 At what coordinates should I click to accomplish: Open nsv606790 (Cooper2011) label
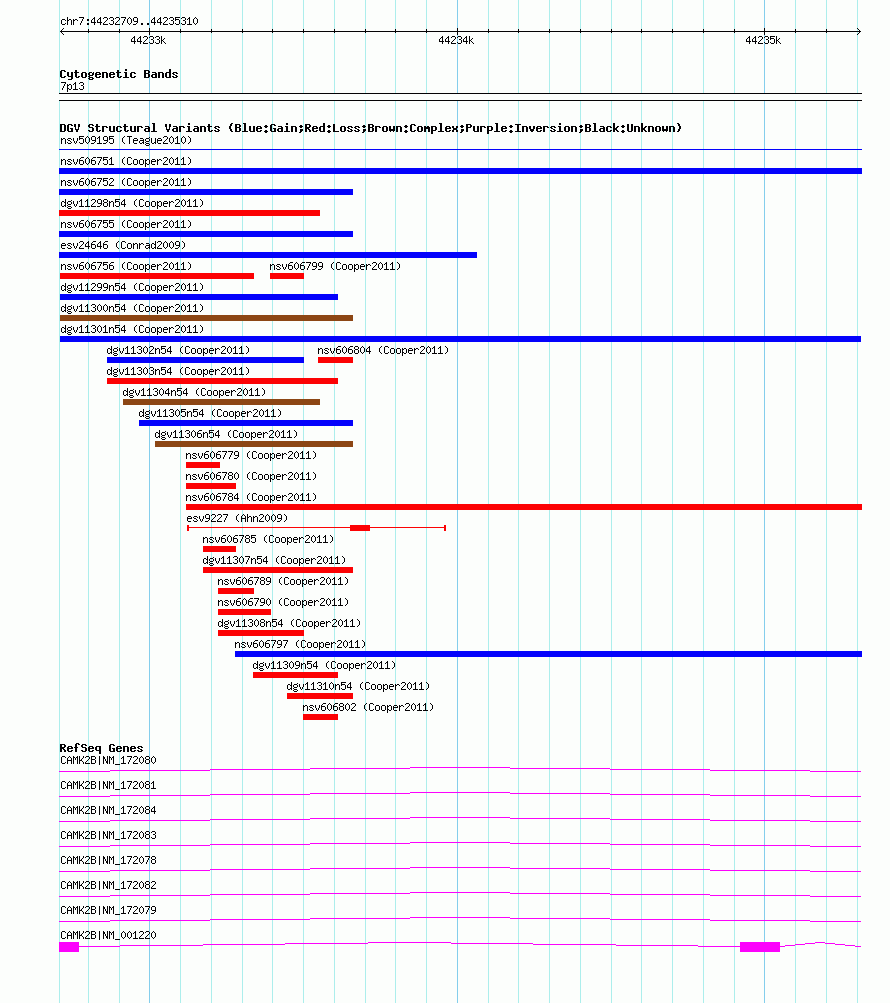point(283,603)
